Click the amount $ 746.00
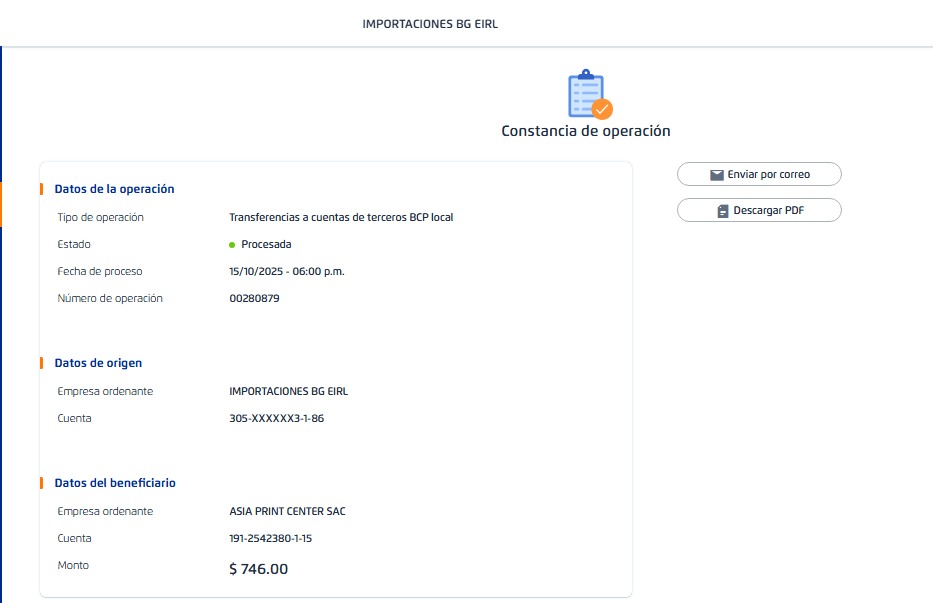The height and width of the screenshot is (603, 933). 258,569
